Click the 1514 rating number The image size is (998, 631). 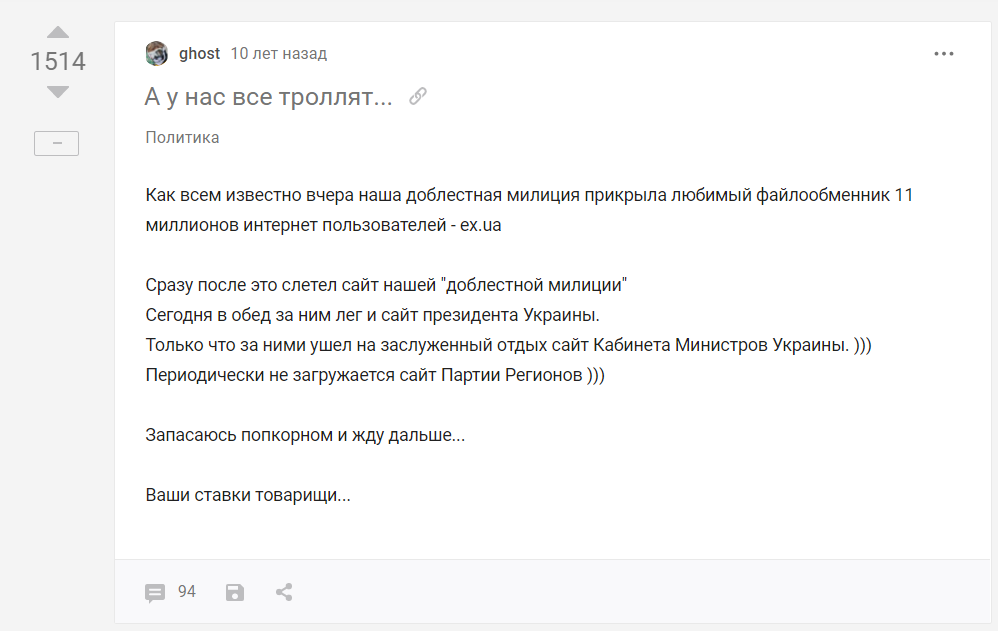tap(58, 62)
